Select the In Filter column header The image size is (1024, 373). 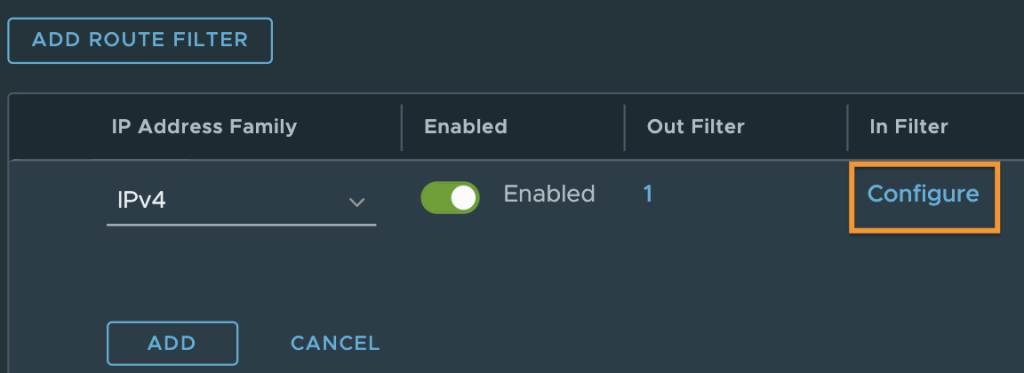[908, 127]
